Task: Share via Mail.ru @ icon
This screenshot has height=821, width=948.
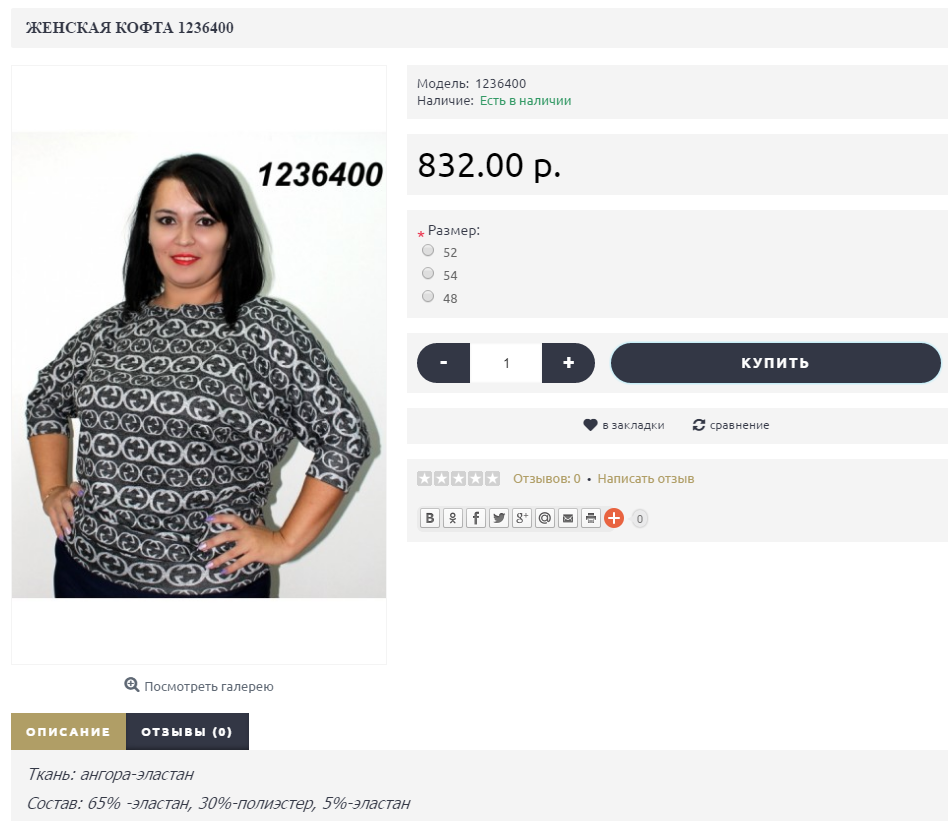Action: 545,518
